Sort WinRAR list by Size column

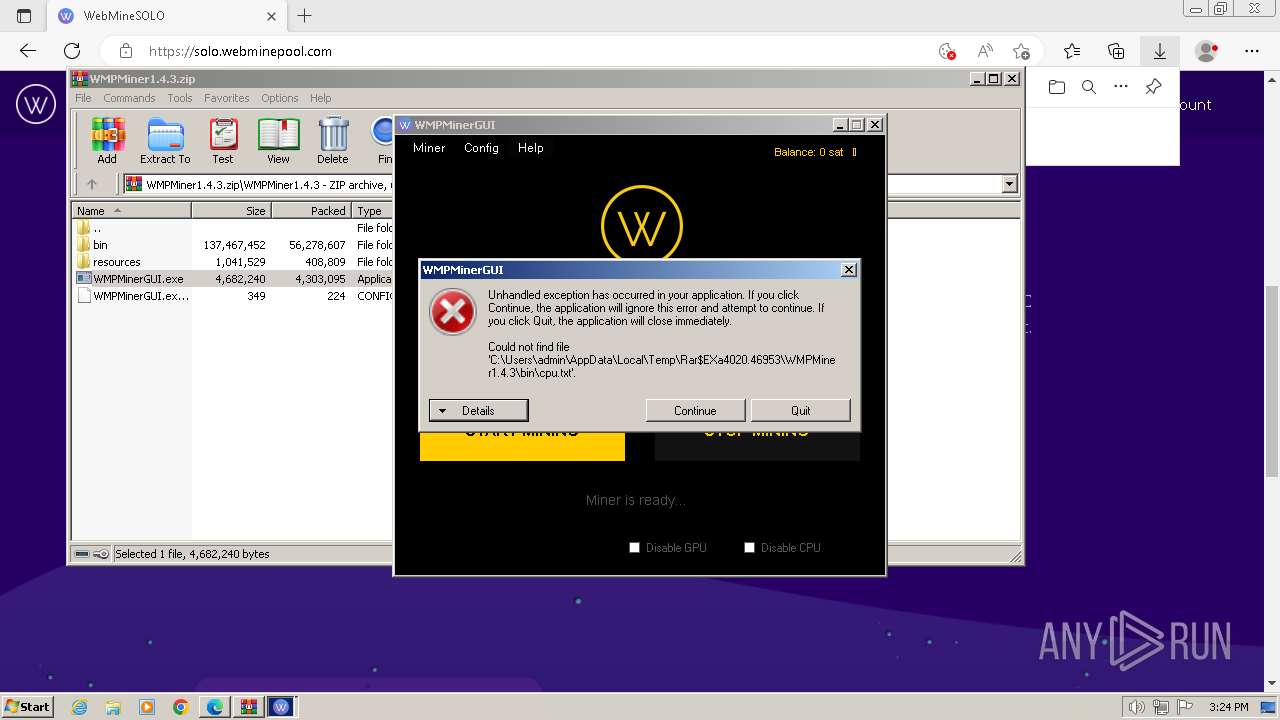point(231,211)
